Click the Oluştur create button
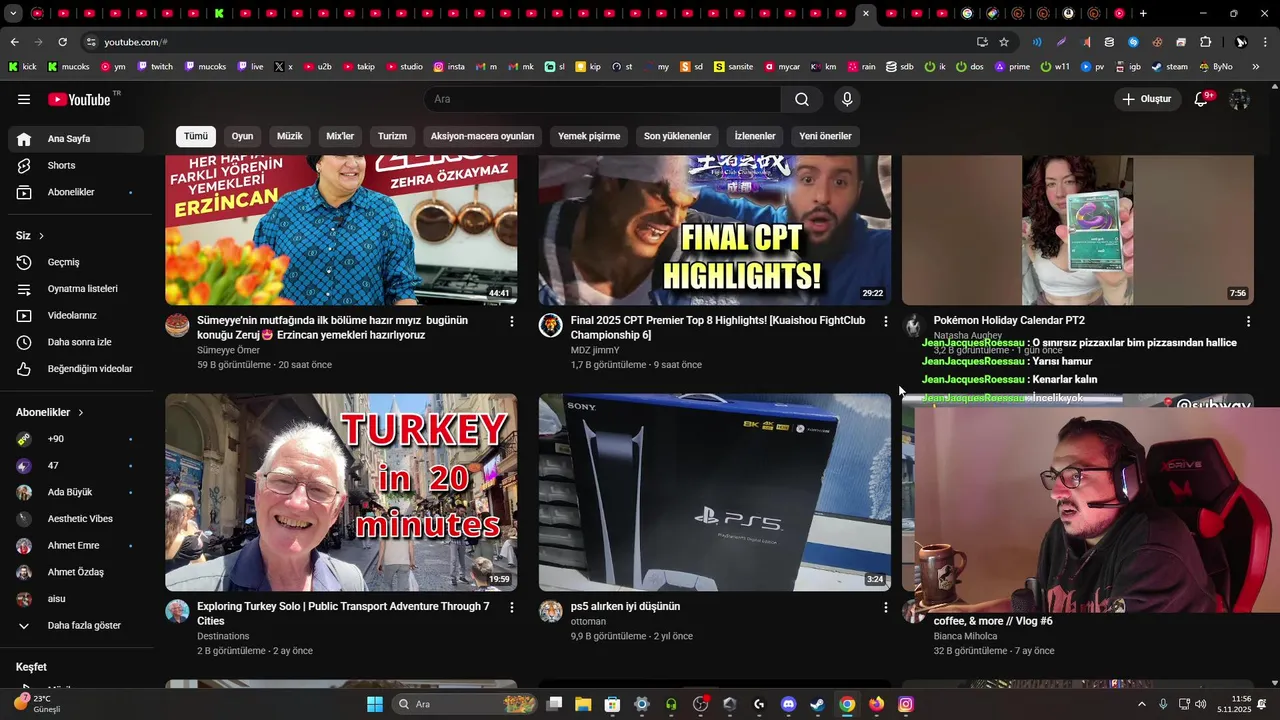 [1146, 99]
